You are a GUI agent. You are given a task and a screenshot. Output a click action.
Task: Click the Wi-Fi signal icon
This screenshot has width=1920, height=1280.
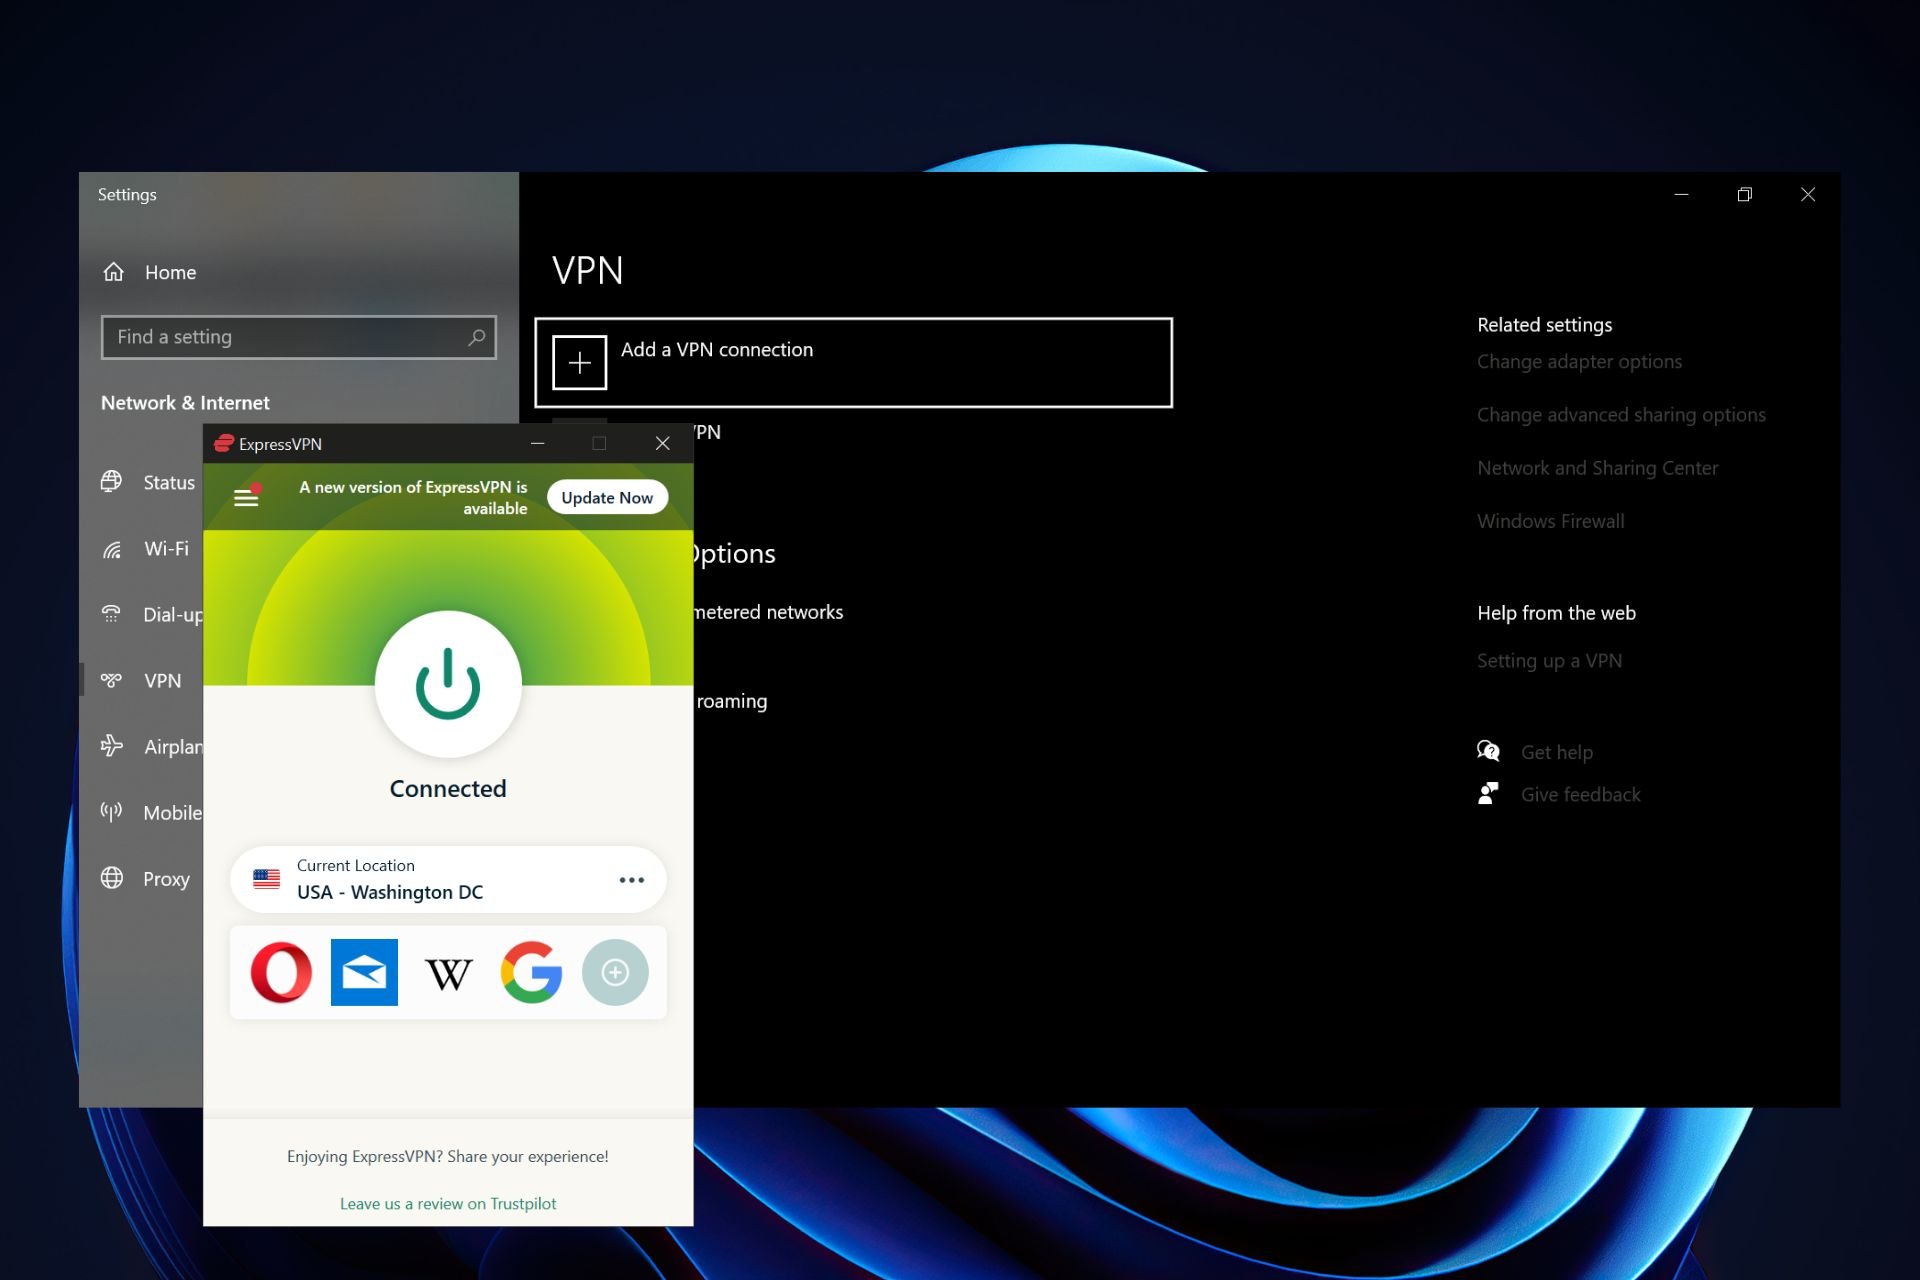112,549
